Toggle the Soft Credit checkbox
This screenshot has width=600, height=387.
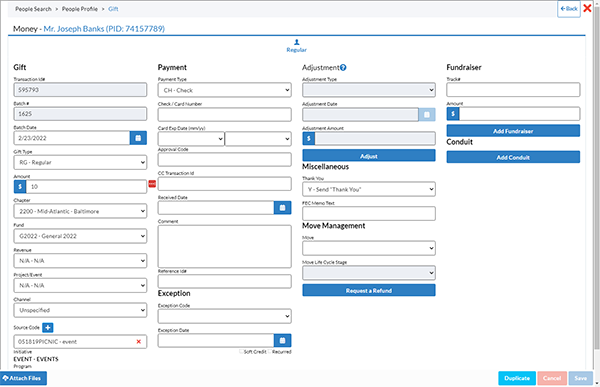pos(241,351)
